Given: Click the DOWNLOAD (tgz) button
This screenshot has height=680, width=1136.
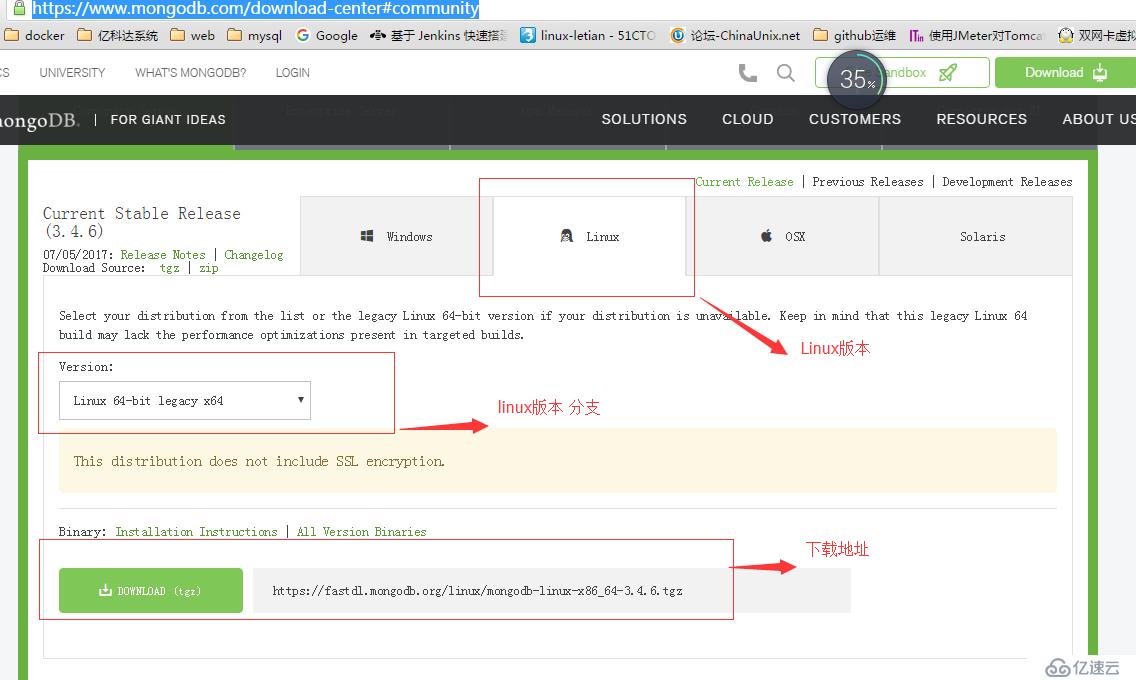Looking at the screenshot, I should tap(151, 590).
